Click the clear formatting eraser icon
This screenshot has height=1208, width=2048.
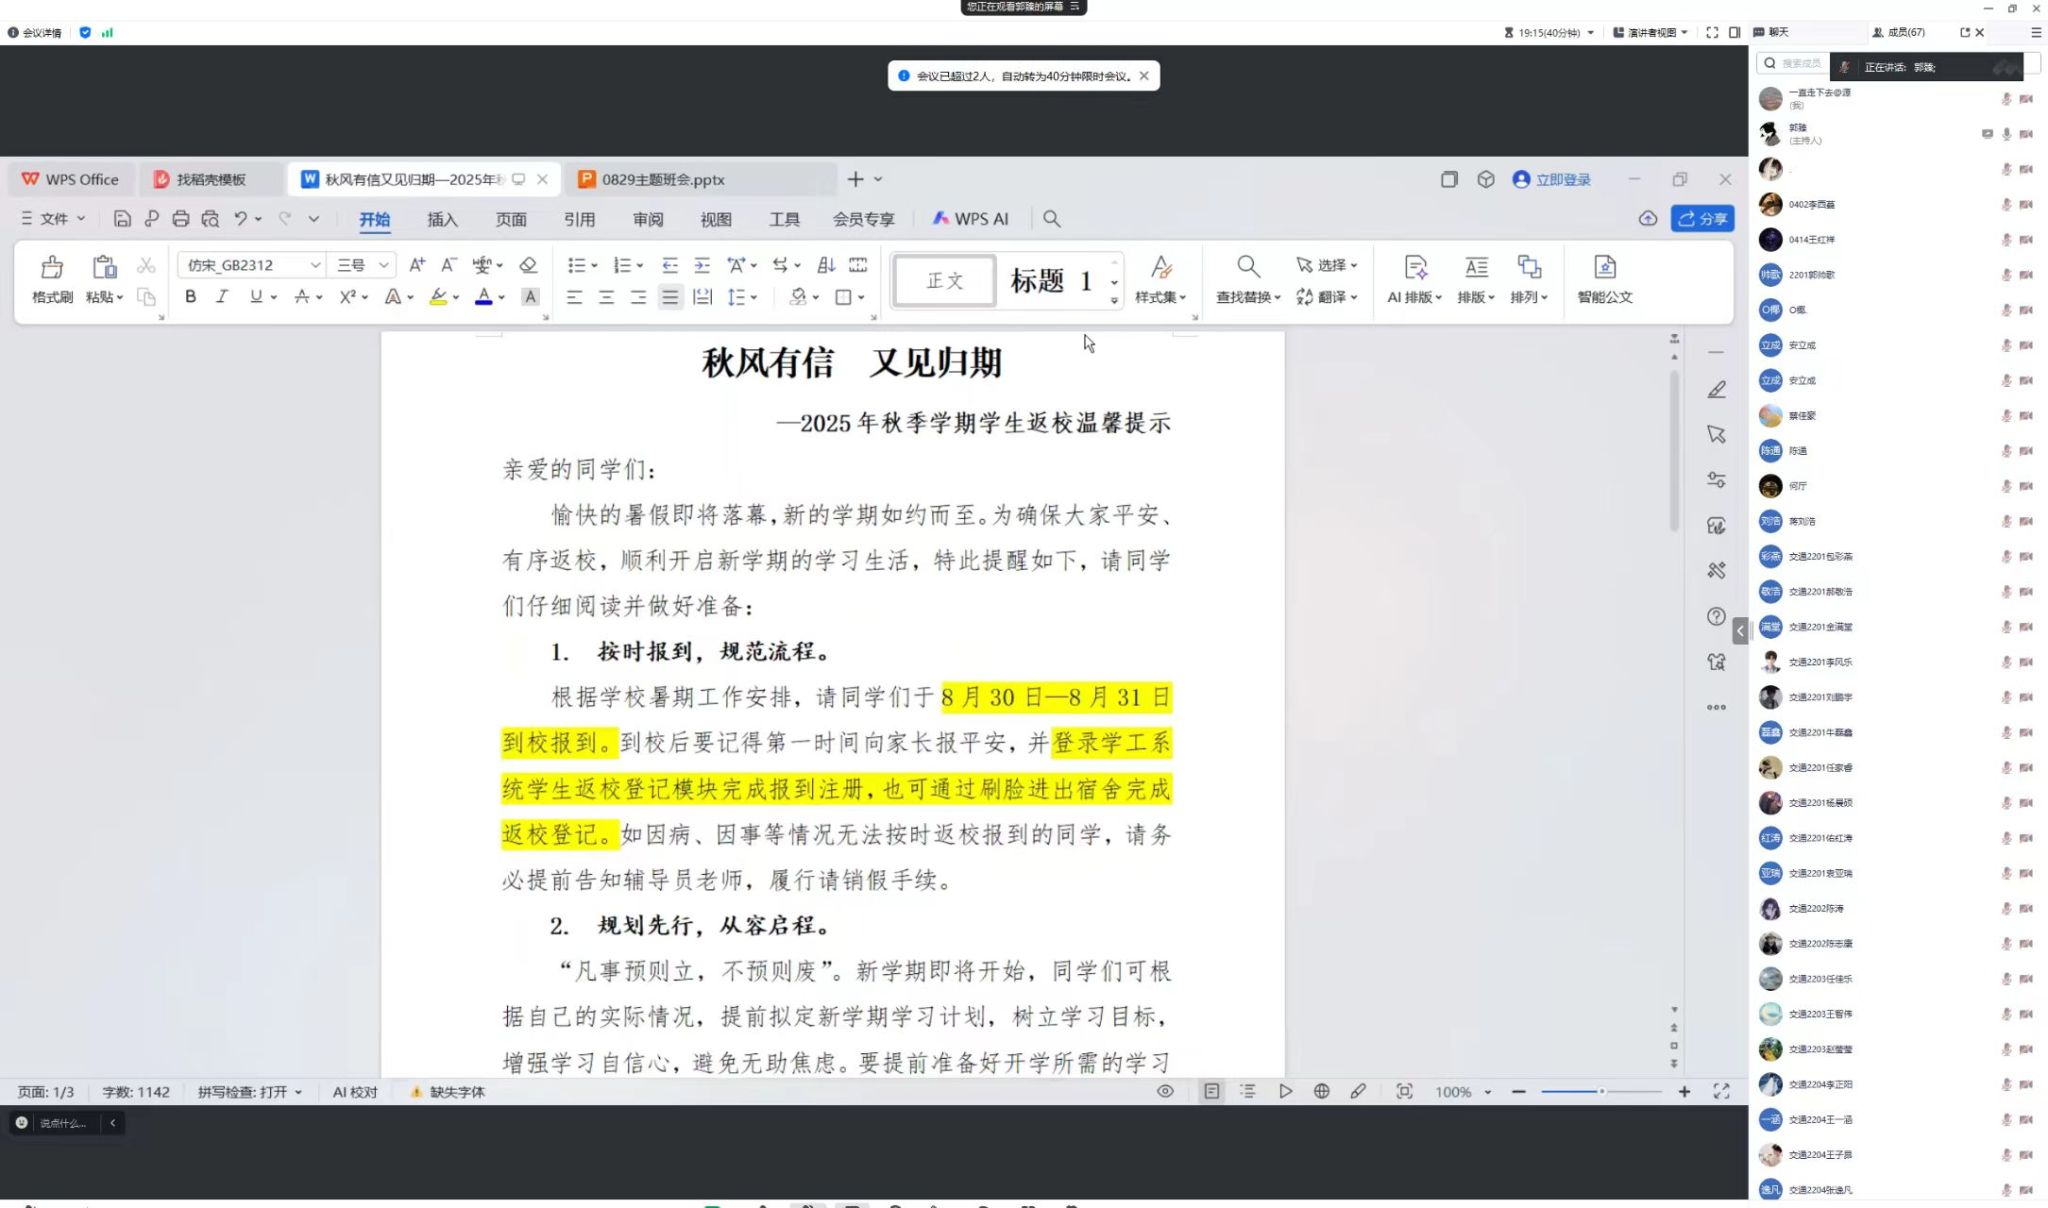tap(529, 265)
